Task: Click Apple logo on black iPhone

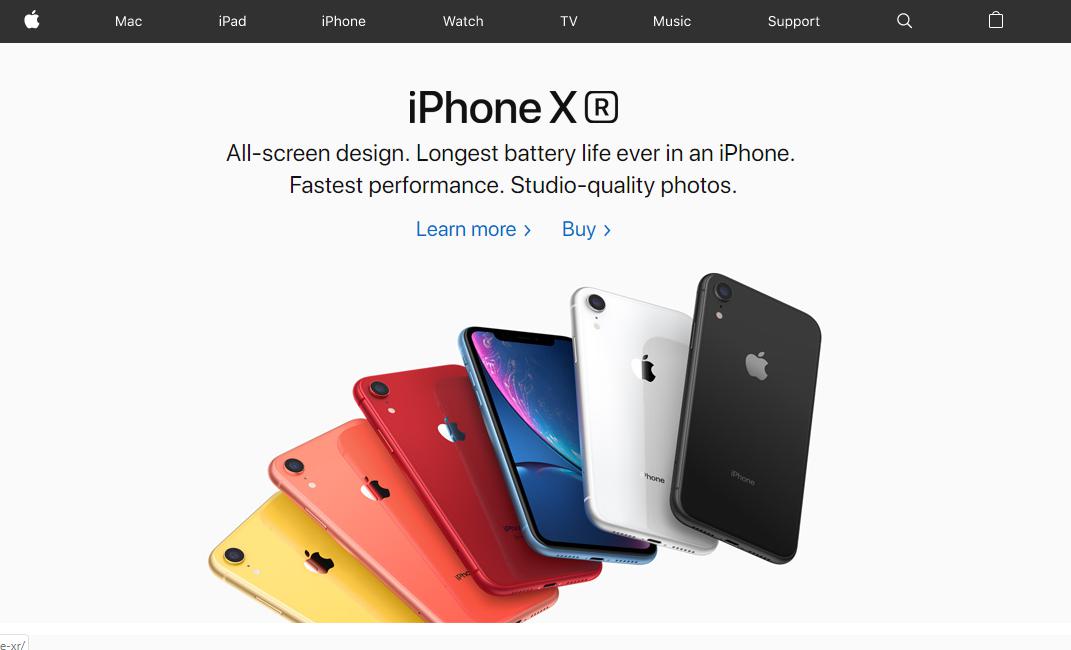Action: point(756,365)
